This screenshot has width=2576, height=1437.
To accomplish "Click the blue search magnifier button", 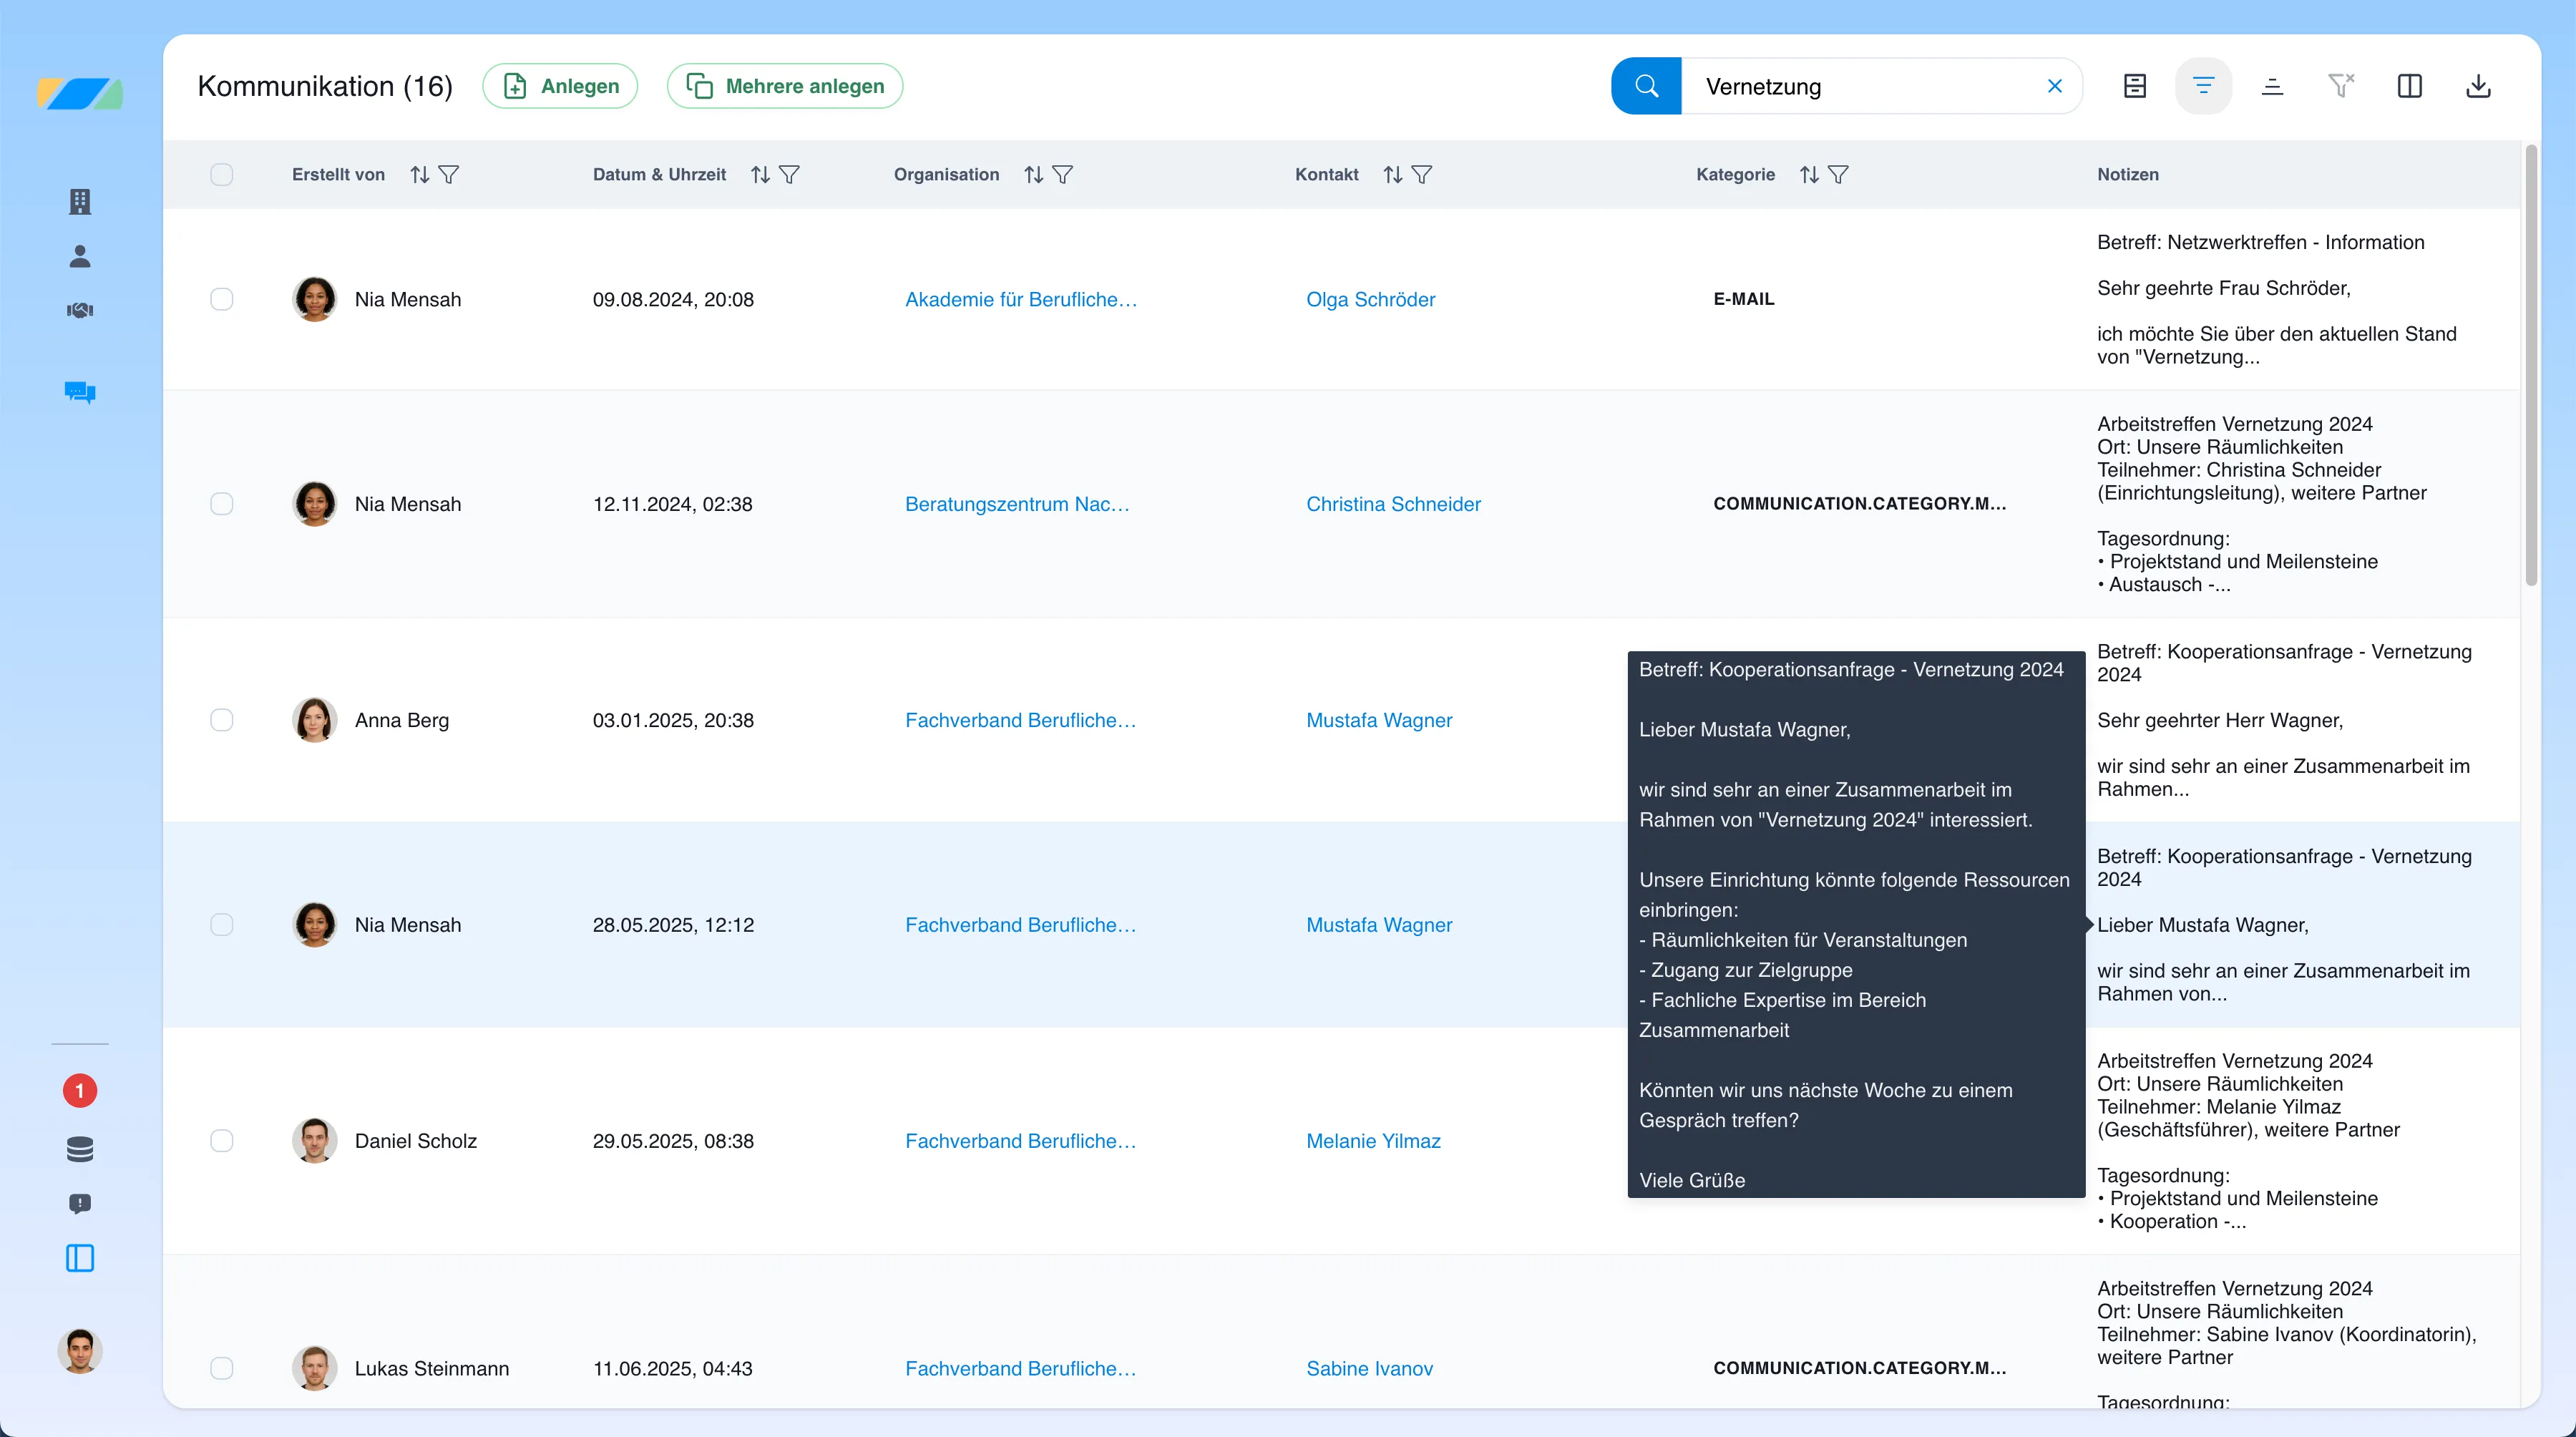I will click(1646, 86).
